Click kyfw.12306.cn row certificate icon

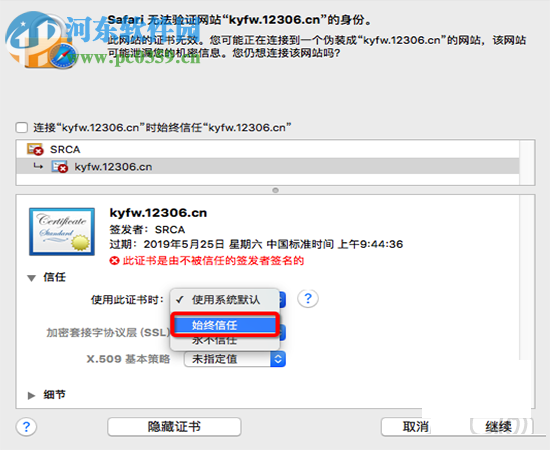pyautogui.click(x=60, y=167)
